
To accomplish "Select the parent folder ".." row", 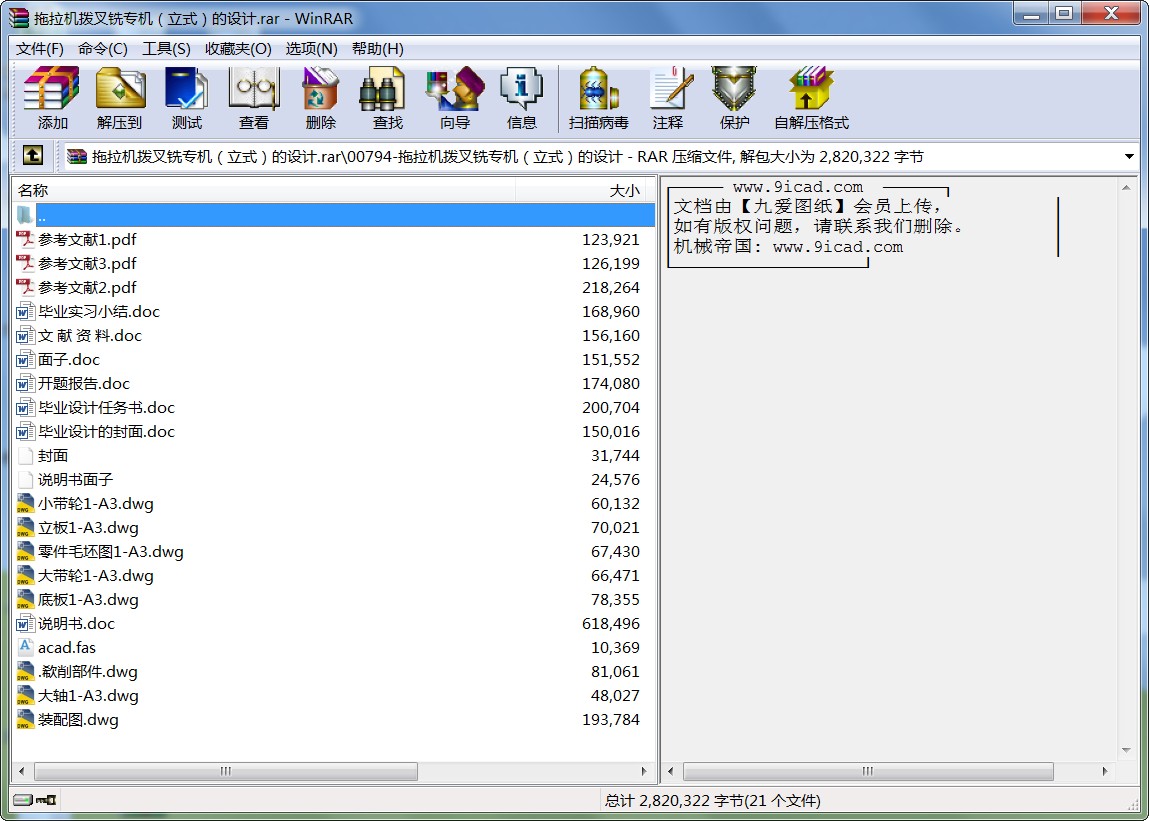I will tap(335, 216).
